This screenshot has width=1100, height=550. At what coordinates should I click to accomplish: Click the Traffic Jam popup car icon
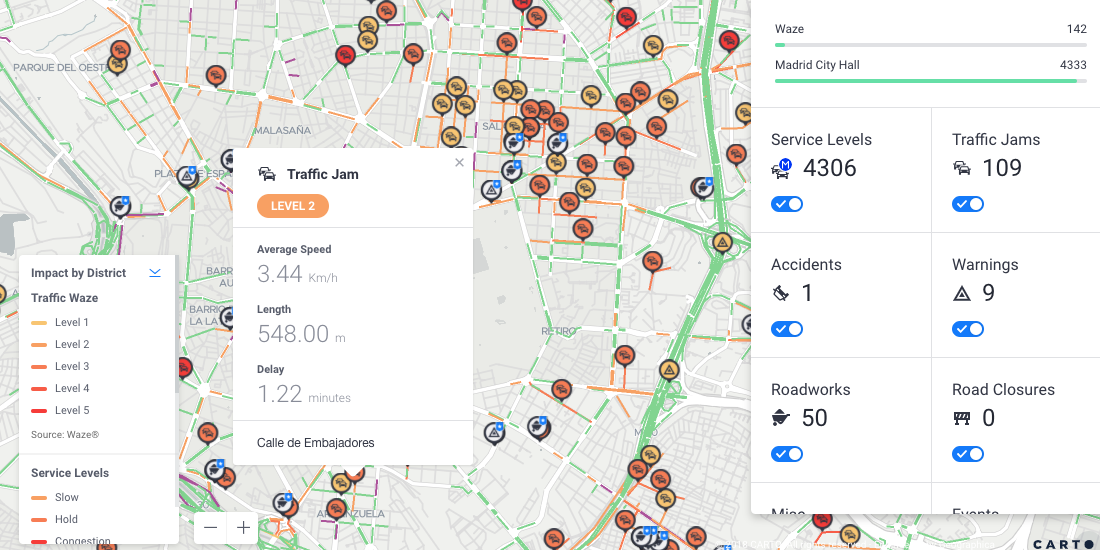[267, 174]
